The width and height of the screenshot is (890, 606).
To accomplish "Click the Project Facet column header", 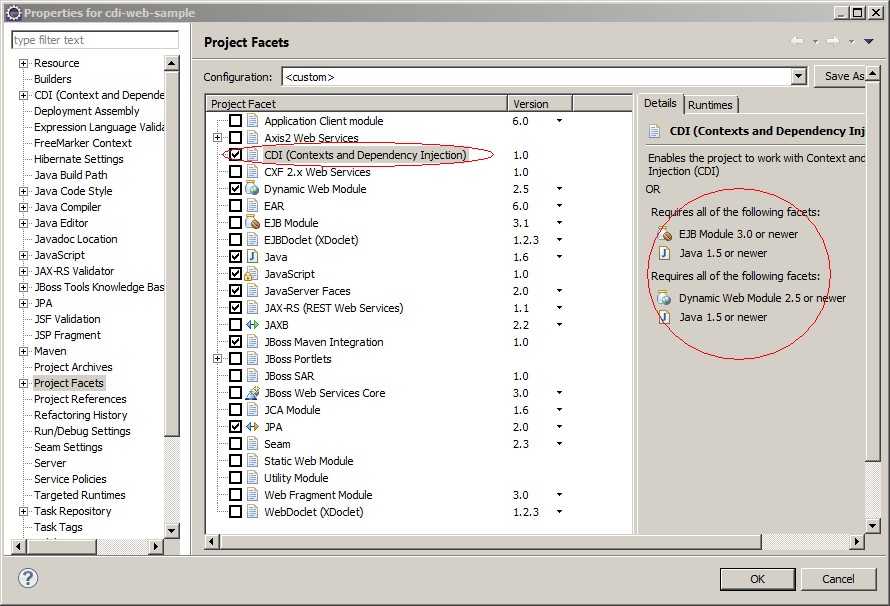I will pyautogui.click(x=356, y=104).
